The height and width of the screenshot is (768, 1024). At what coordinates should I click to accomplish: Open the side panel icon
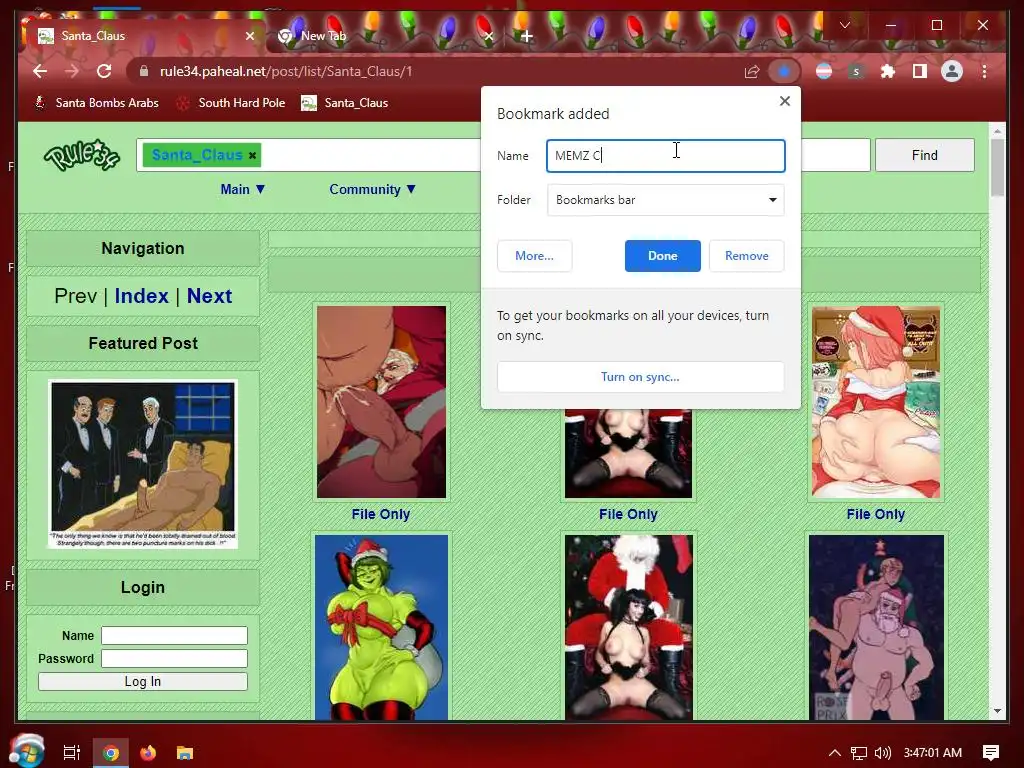(x=920, y=71)
